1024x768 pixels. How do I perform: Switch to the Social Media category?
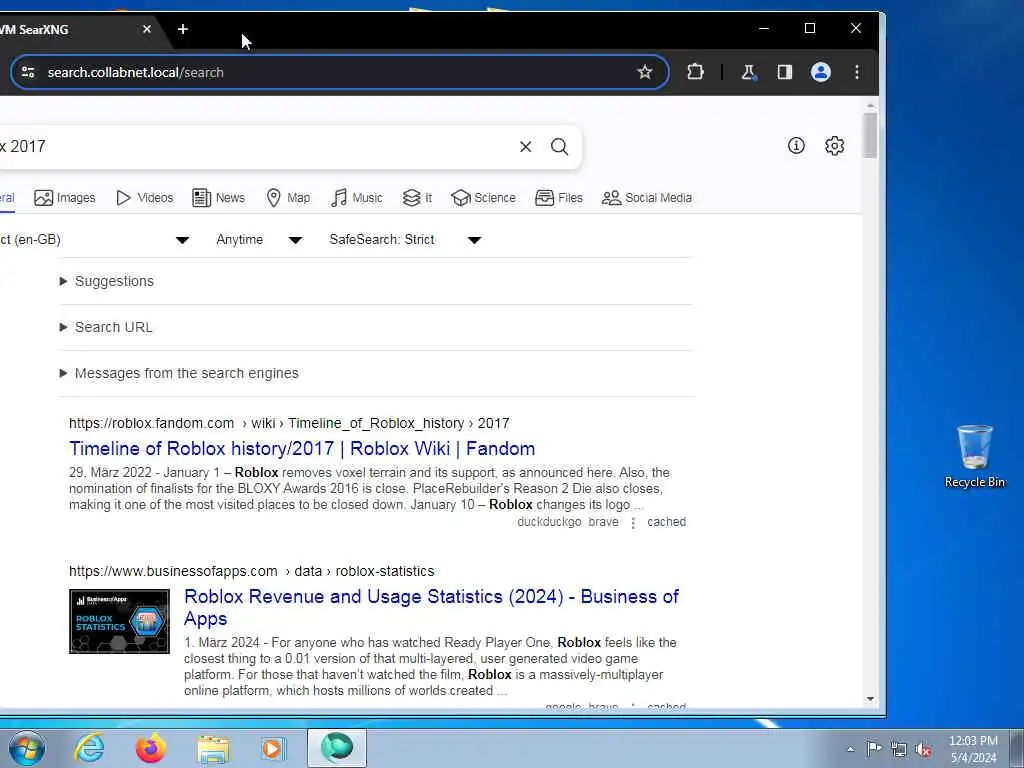tap(647, 198)
